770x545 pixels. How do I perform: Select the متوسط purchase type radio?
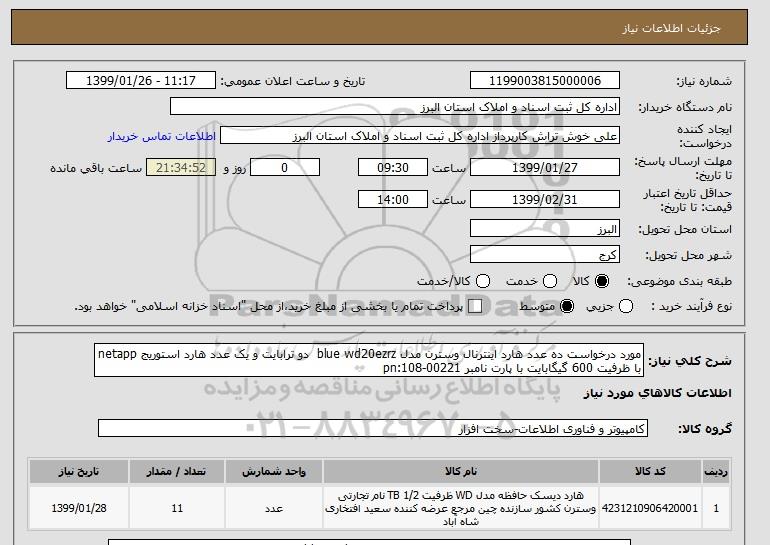click(x=567, y=306)
